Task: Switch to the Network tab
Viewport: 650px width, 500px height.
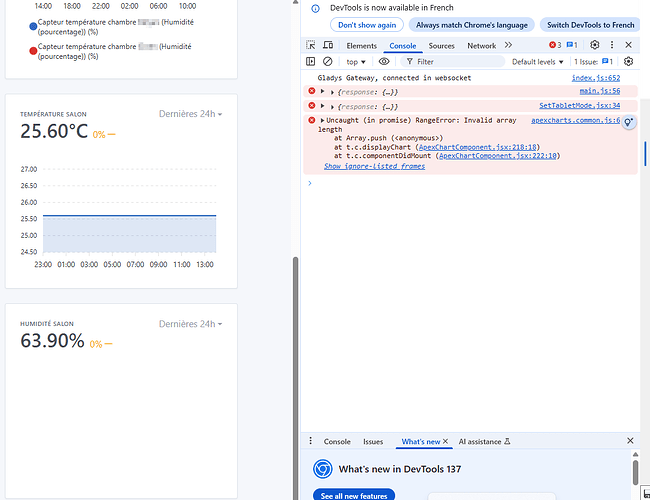Action: (x=481, y=45)
